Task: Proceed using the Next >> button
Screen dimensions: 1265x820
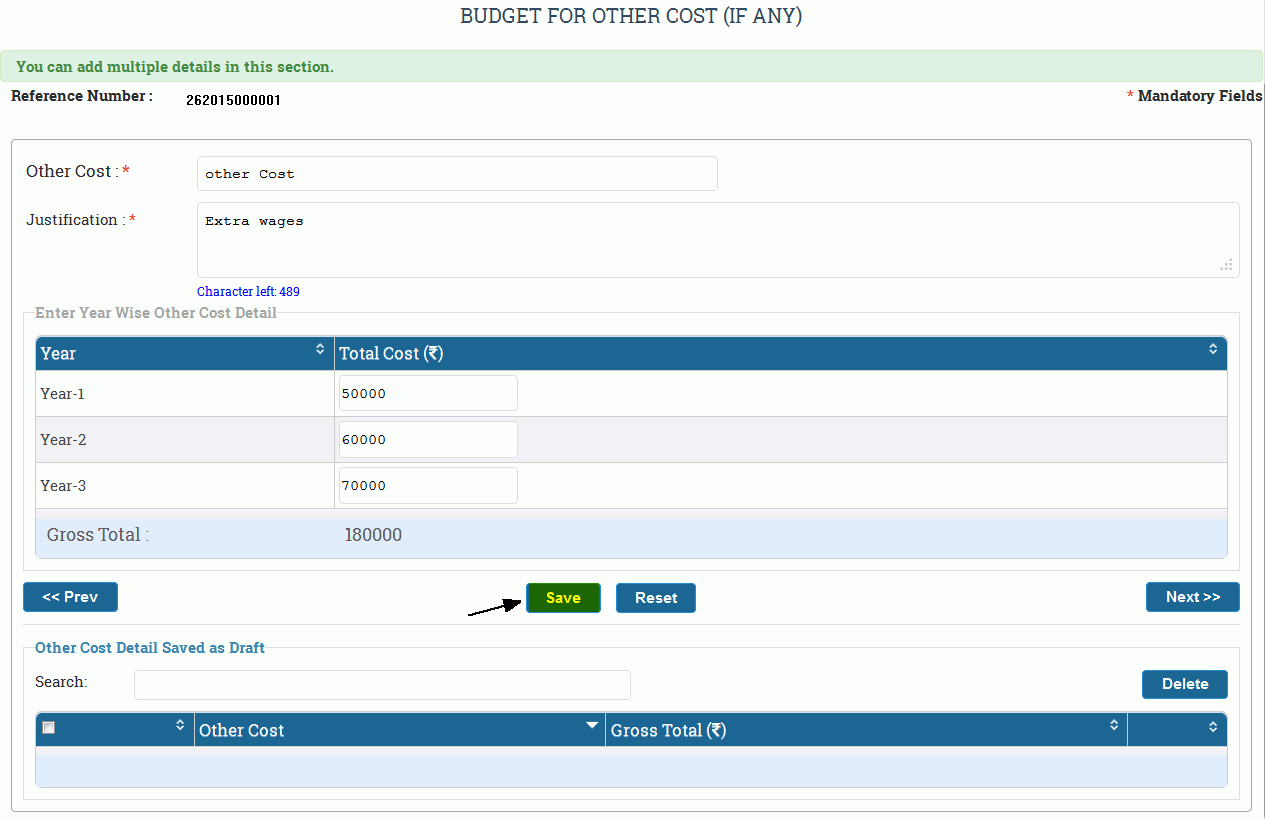Action: pos(1192,597)
